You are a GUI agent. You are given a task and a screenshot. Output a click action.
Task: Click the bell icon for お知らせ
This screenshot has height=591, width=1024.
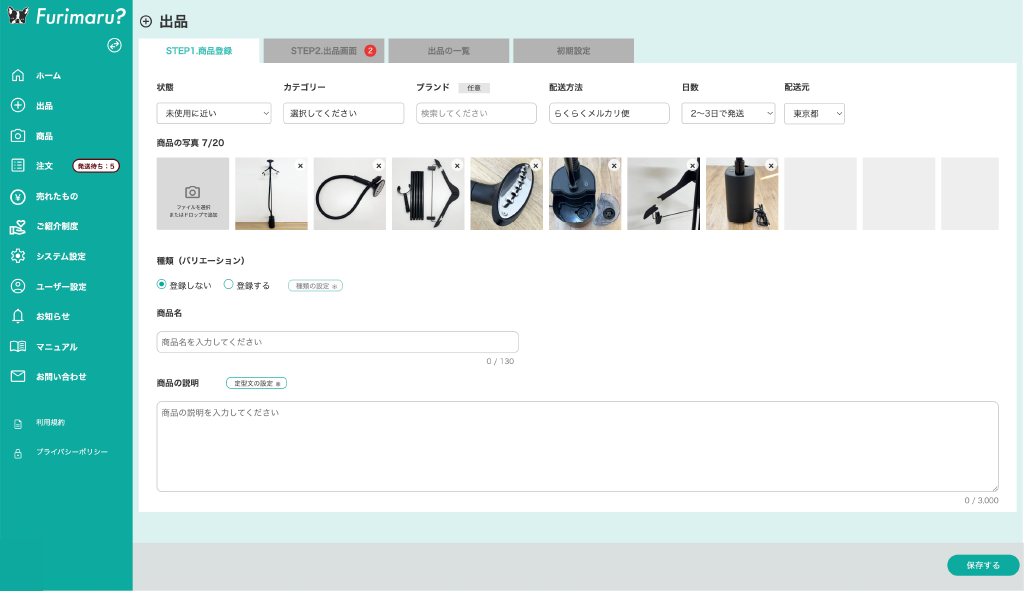coord(17,316)
